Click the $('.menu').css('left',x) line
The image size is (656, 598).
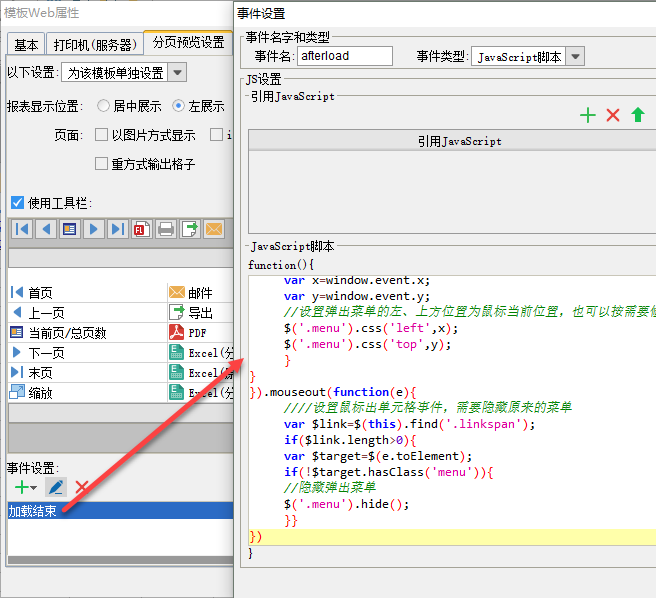click(x=371, y=328)
